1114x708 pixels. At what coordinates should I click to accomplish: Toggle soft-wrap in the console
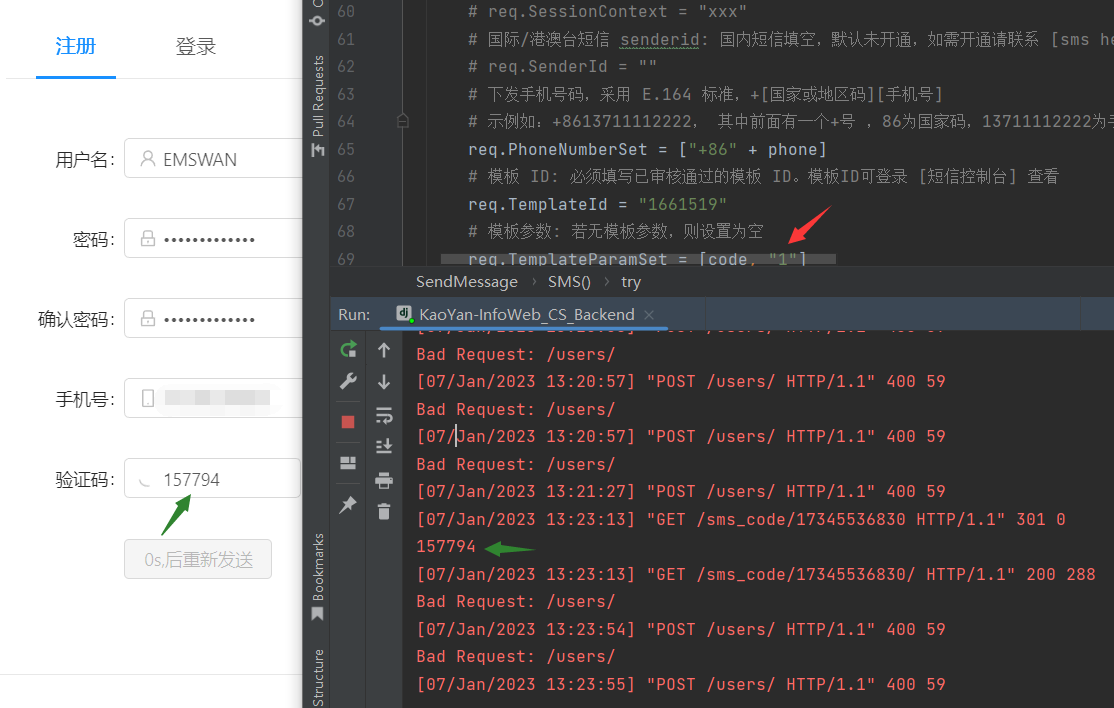384,414
